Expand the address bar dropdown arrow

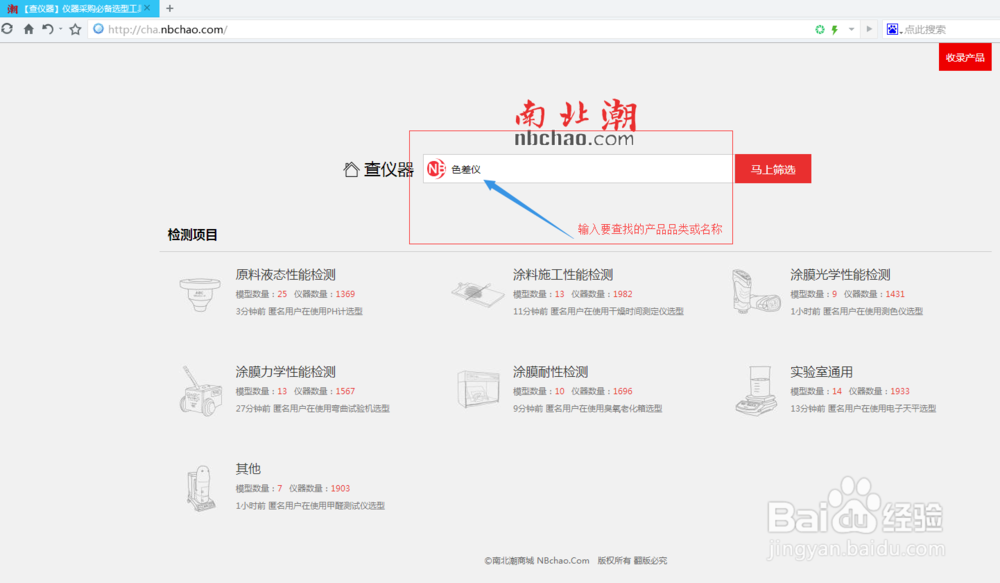(x=851, y=29)
